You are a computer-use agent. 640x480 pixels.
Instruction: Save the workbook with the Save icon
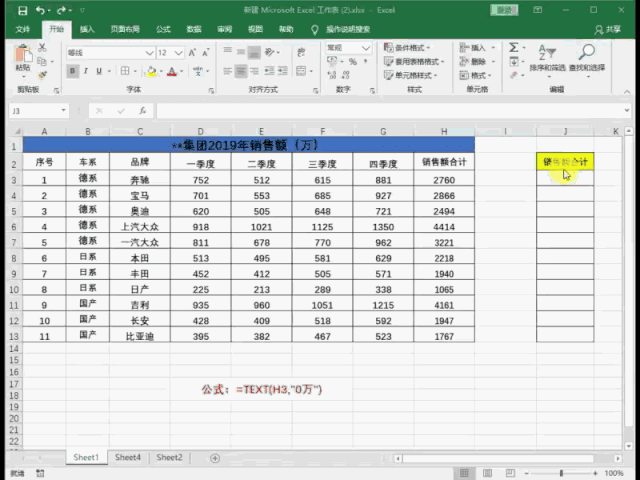point(22,10)
